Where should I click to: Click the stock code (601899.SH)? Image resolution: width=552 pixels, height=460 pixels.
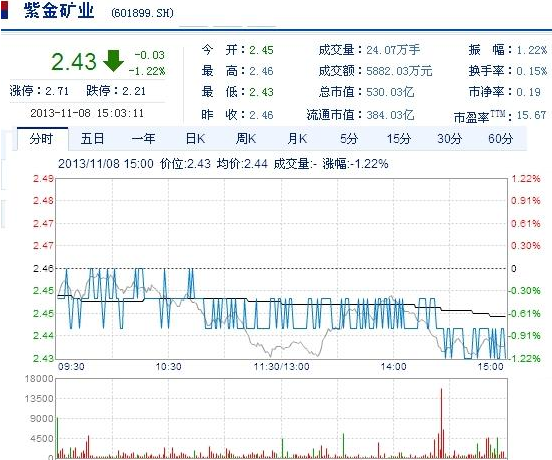pos(142,13)
